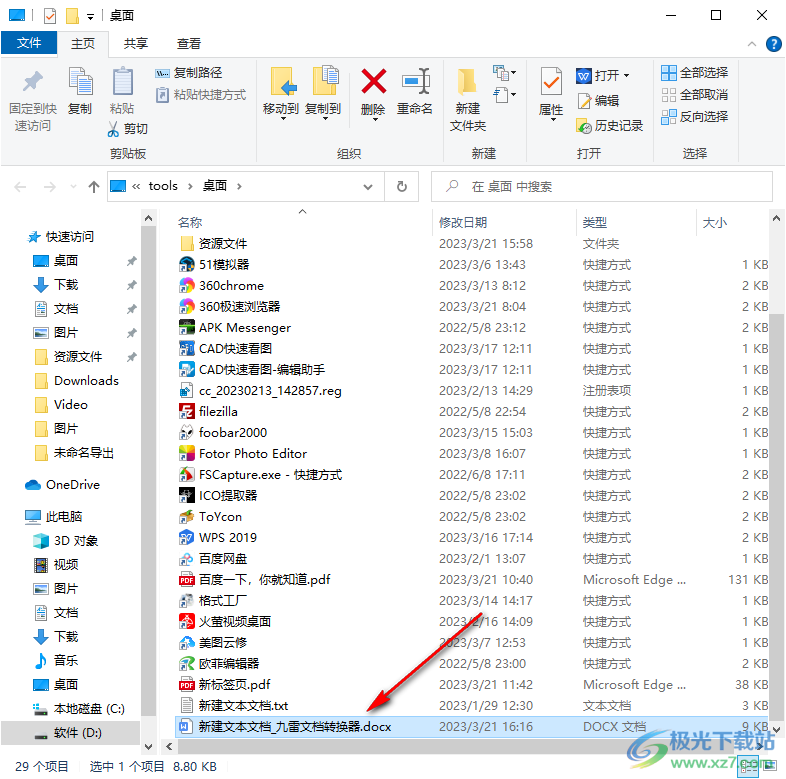The height and width of the screenshot is (779, 786).
Task: Go up one folder level arrow
Action: click(94, 186)
